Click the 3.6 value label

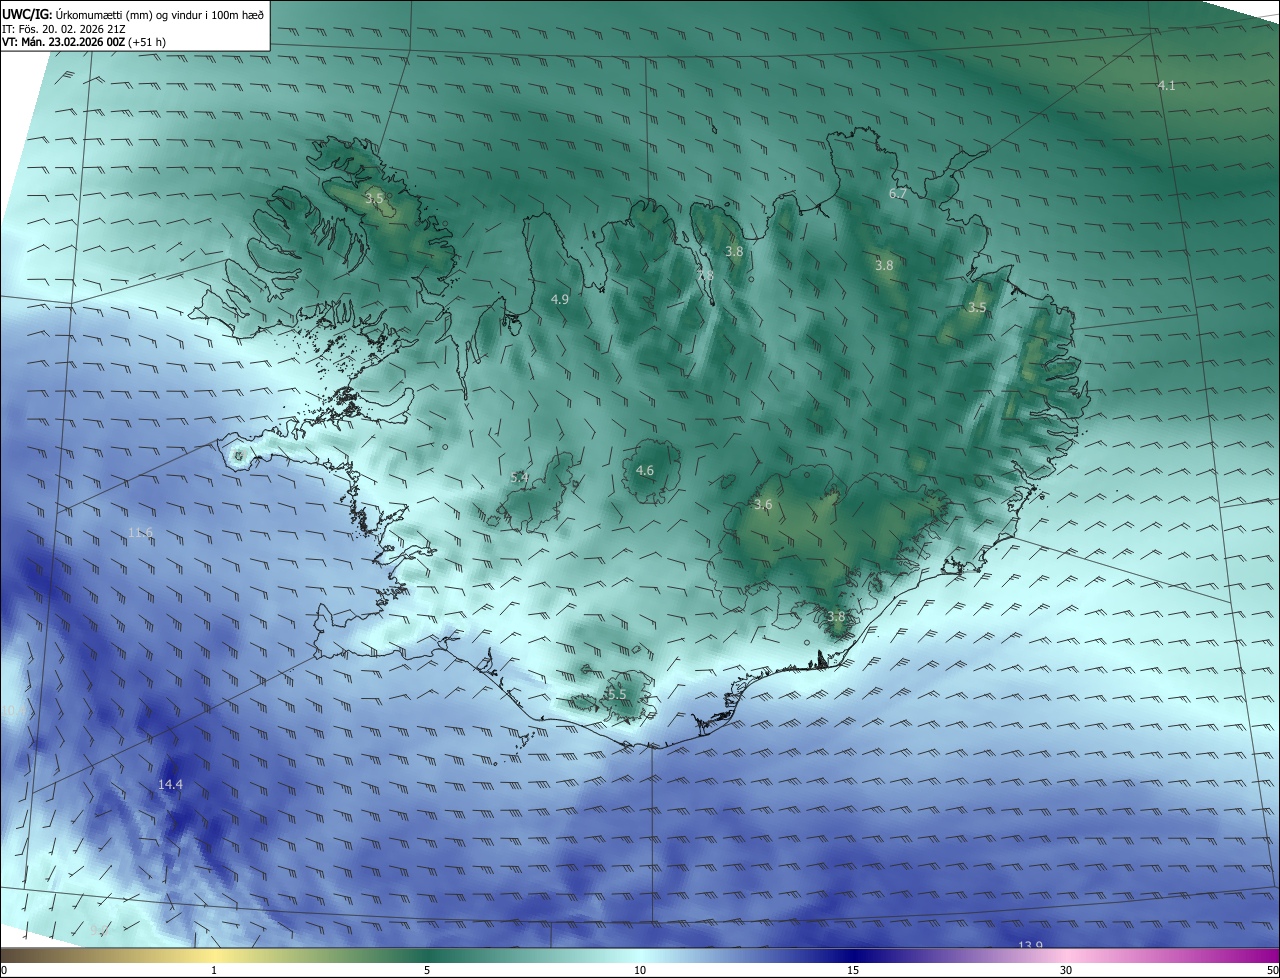pyautogui.click(x=763, y=505)
